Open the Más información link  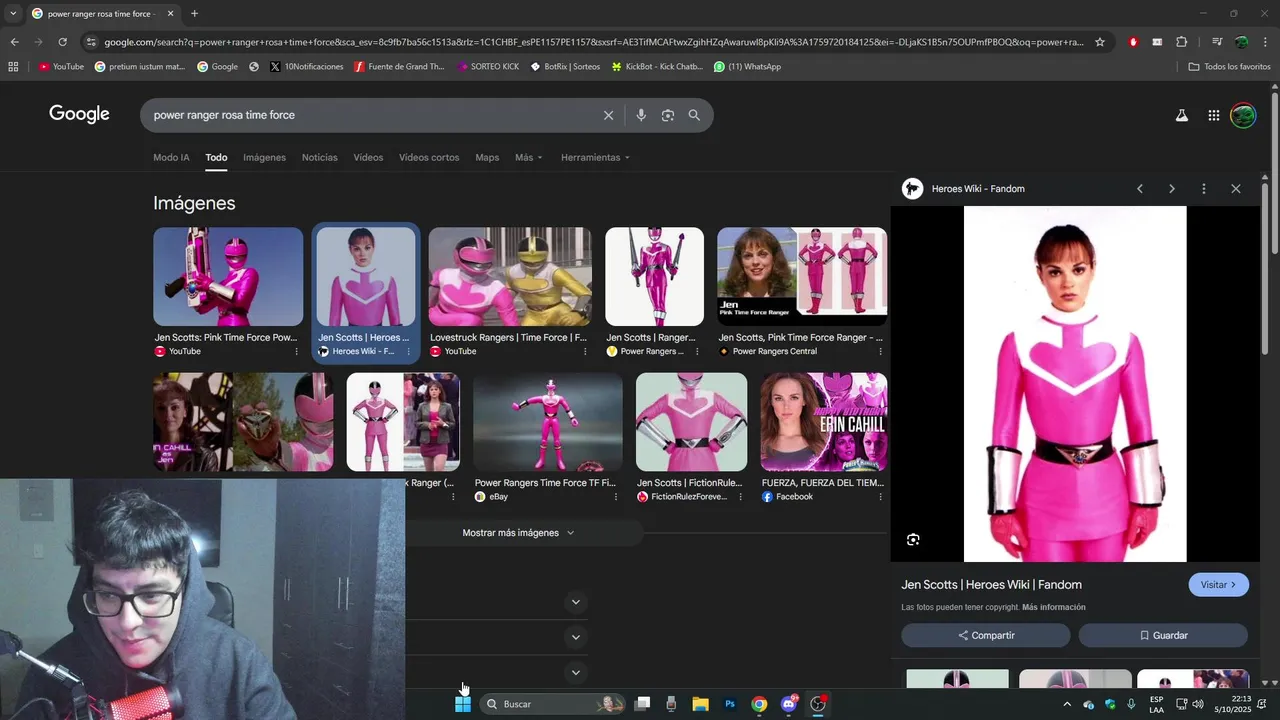(x=1053, y=607)
